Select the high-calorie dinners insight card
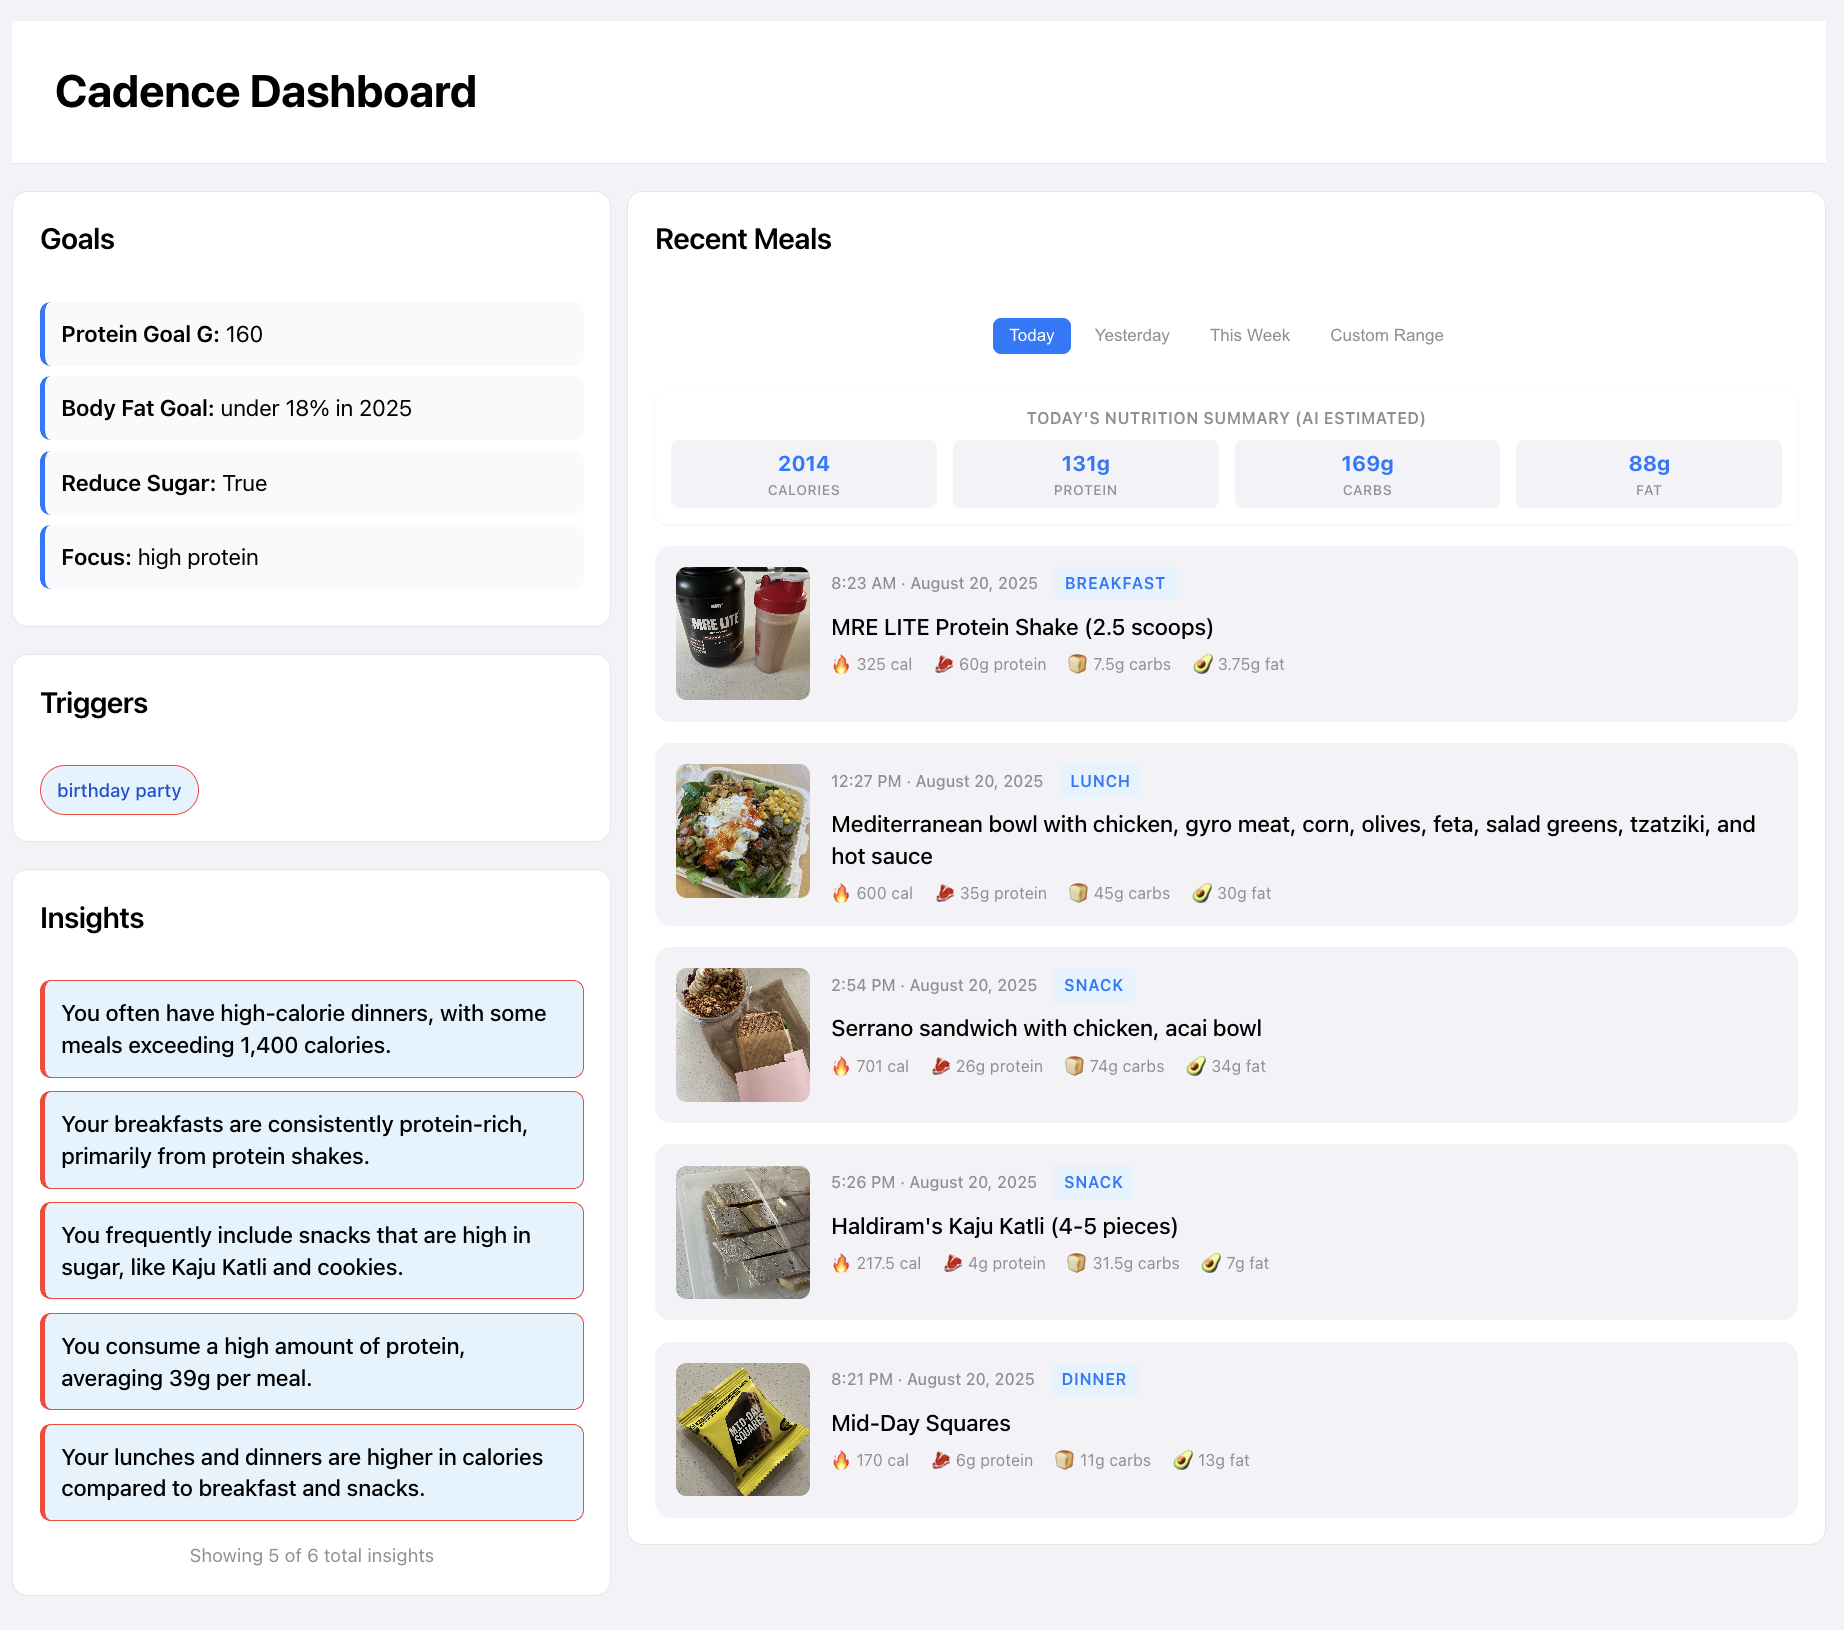1844x1630 pixels. pos(312,1029)
